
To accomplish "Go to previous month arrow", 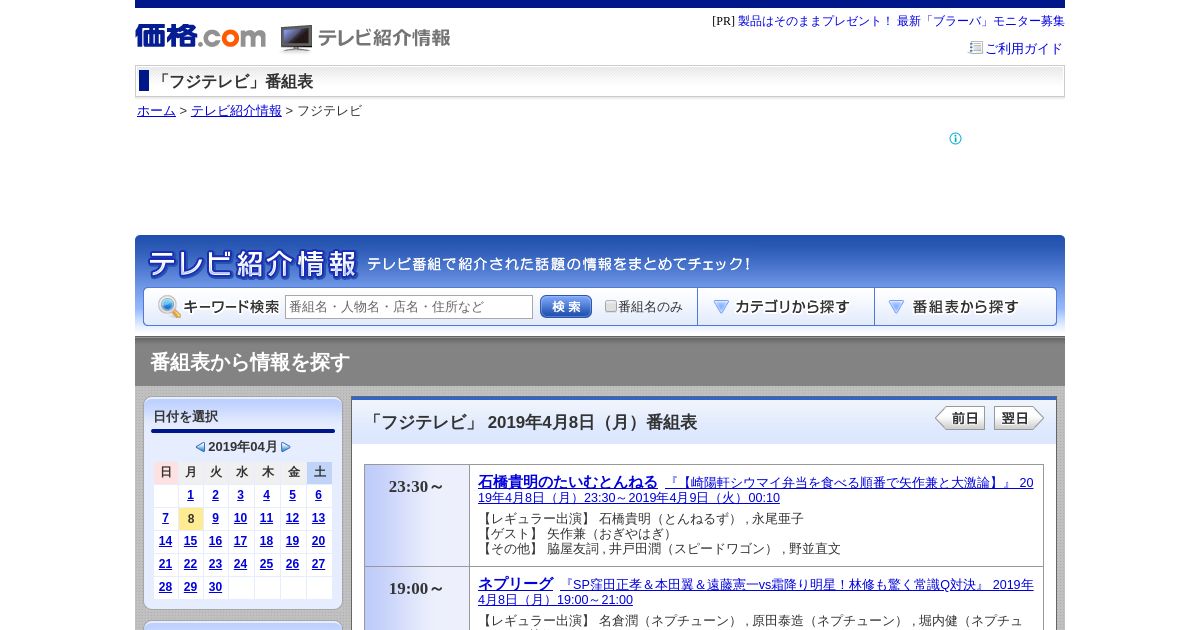I will [x=200, y=447].
